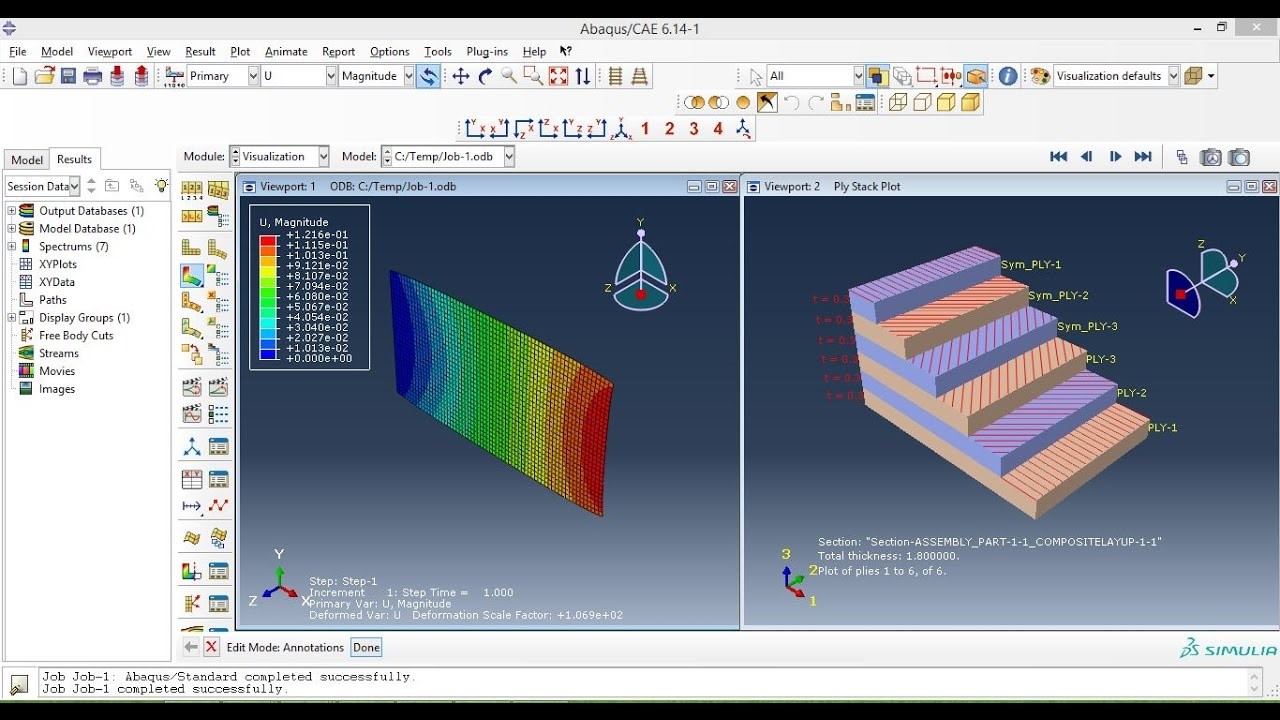Open the Module Visualization dropdown
Viewport: 1280px width, 720px height.
tap(323, 157)
